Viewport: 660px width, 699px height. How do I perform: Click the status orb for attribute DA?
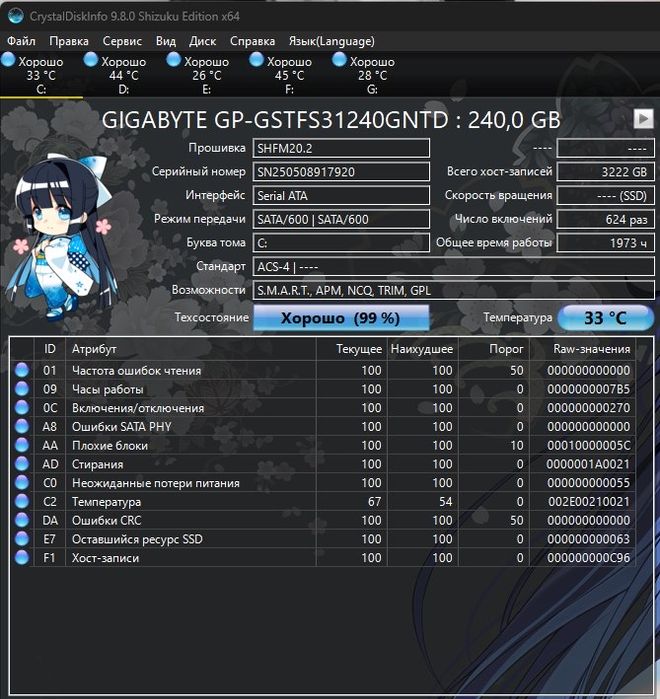22,520
